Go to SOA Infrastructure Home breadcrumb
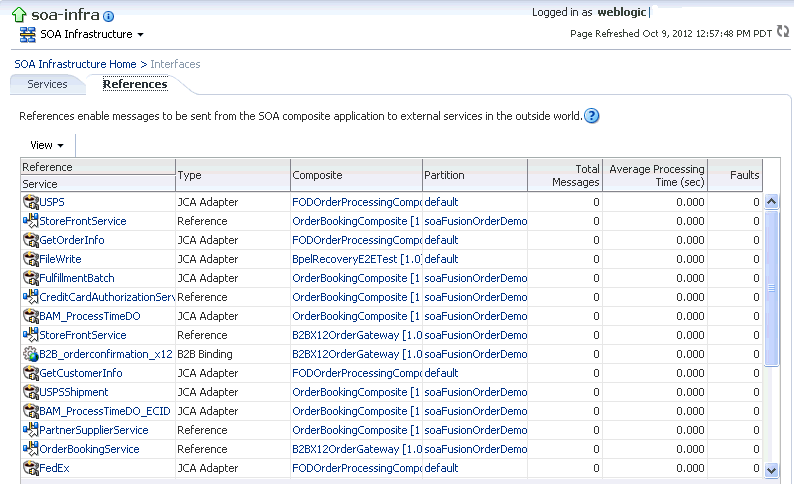The width and height of the screenshot is (794, 484). point(75,64)
